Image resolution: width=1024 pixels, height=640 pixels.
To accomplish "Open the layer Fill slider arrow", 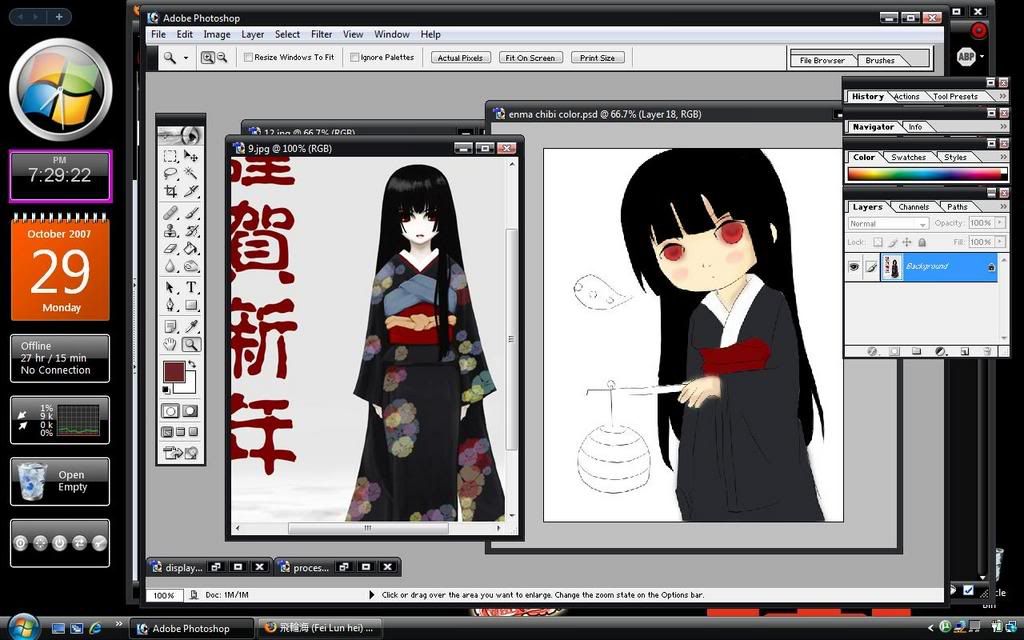I will pos(1000,242).
